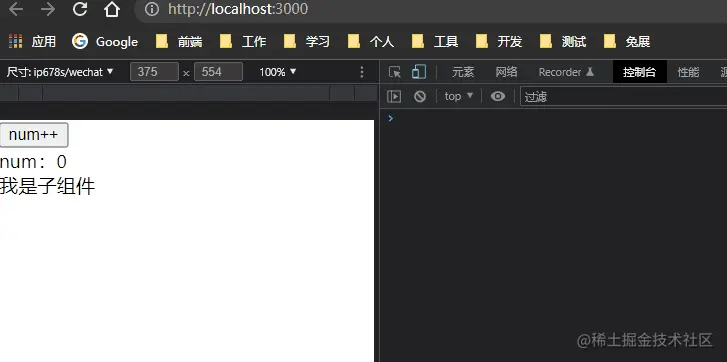
Task: Click the site information icon in address bar
Action: click(x=152, y=9)
